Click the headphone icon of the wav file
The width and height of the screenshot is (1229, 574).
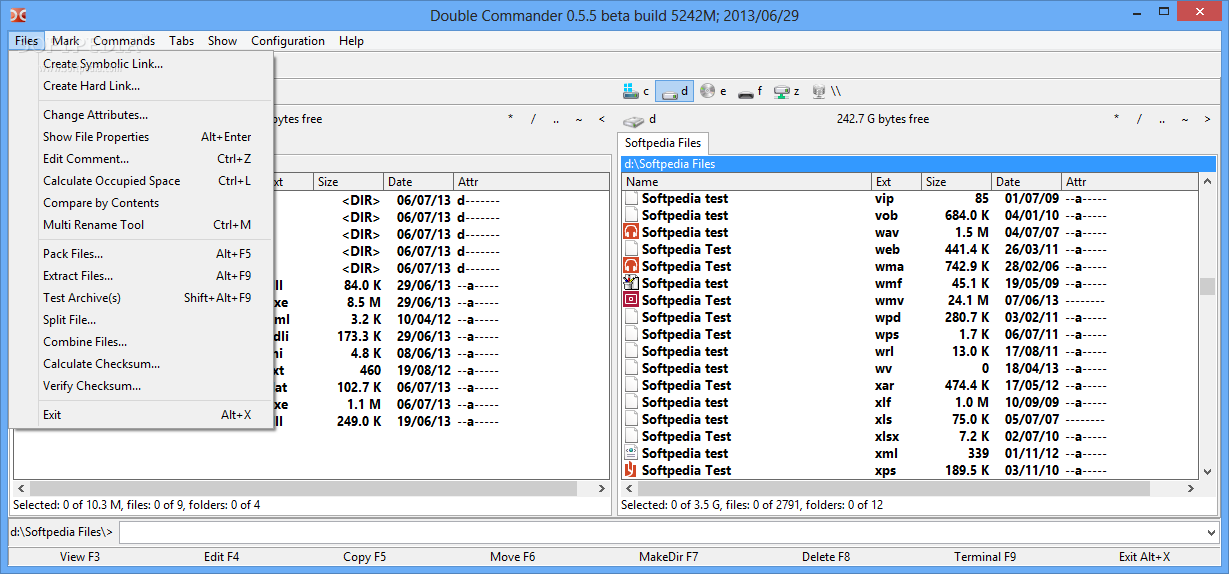click(631, 232)
